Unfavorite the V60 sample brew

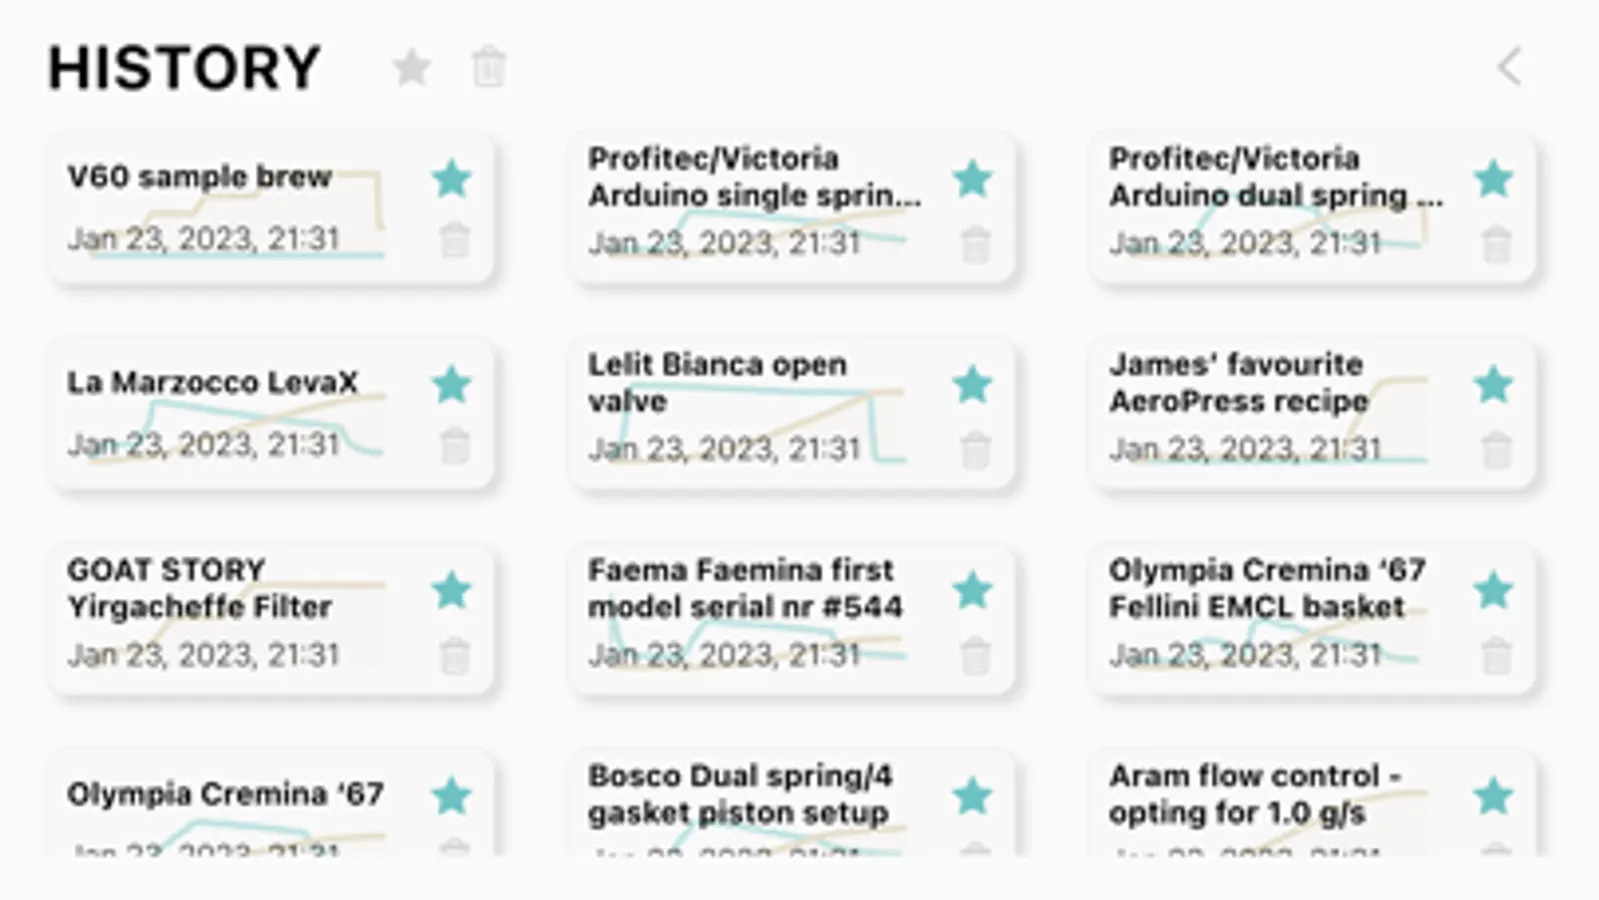[452, 180]
